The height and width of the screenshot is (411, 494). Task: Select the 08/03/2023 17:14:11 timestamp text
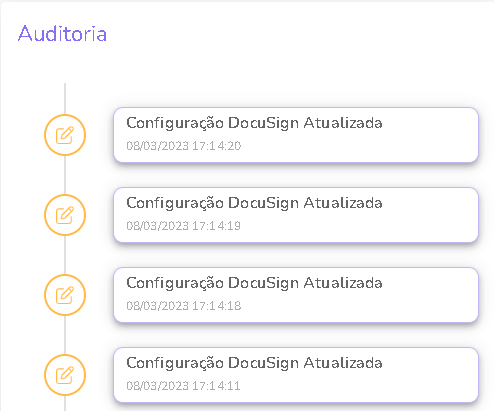pyautogui.click(x=183, y=386)
